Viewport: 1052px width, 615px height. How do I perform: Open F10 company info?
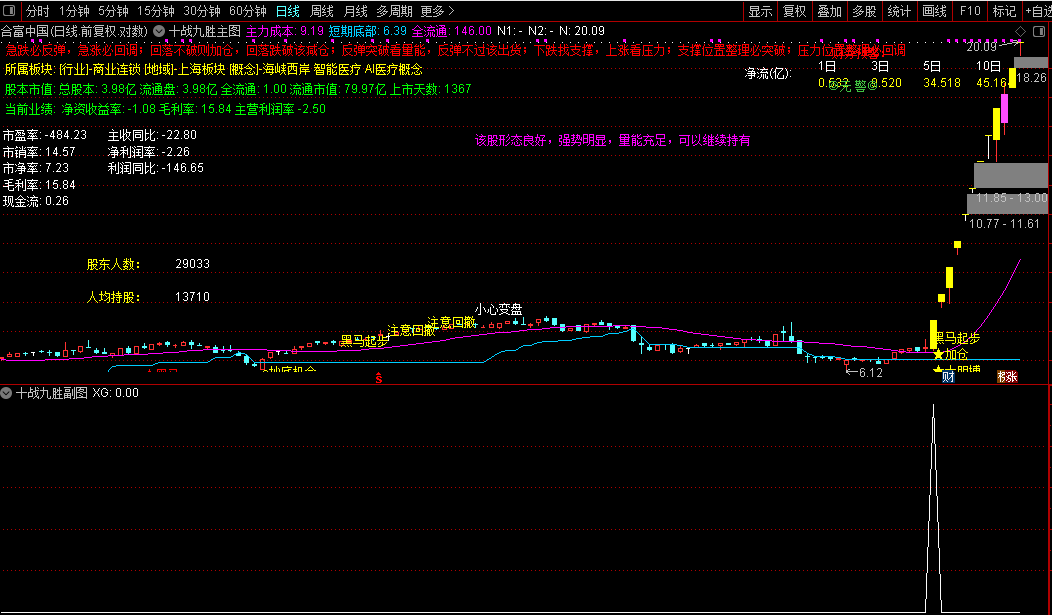[x=969, y=11]
